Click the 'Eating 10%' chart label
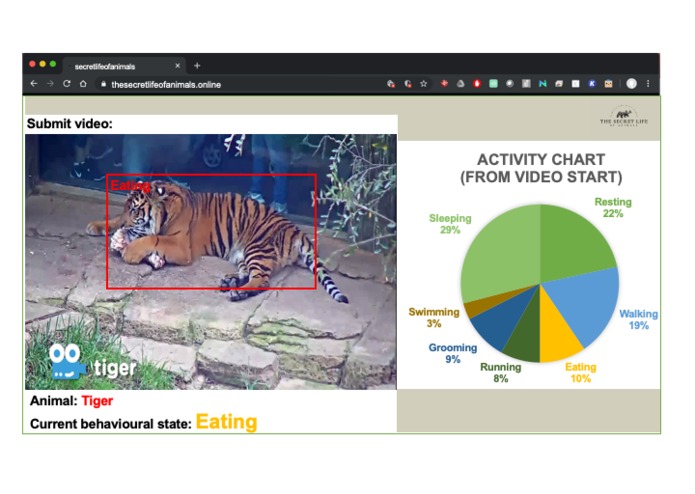 tap(581, 373)
